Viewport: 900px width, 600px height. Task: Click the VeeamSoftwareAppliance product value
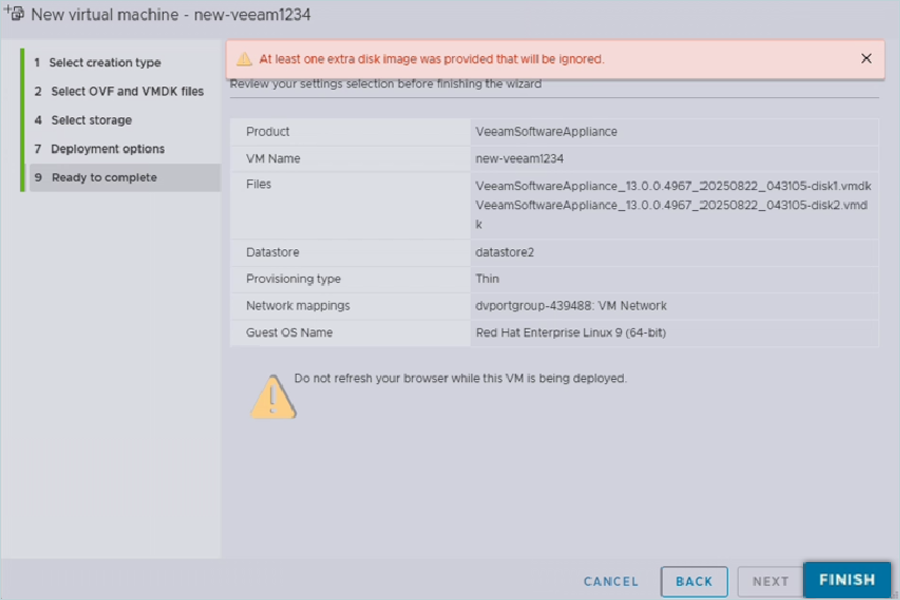pyautogui.click(x=546, y=132)
